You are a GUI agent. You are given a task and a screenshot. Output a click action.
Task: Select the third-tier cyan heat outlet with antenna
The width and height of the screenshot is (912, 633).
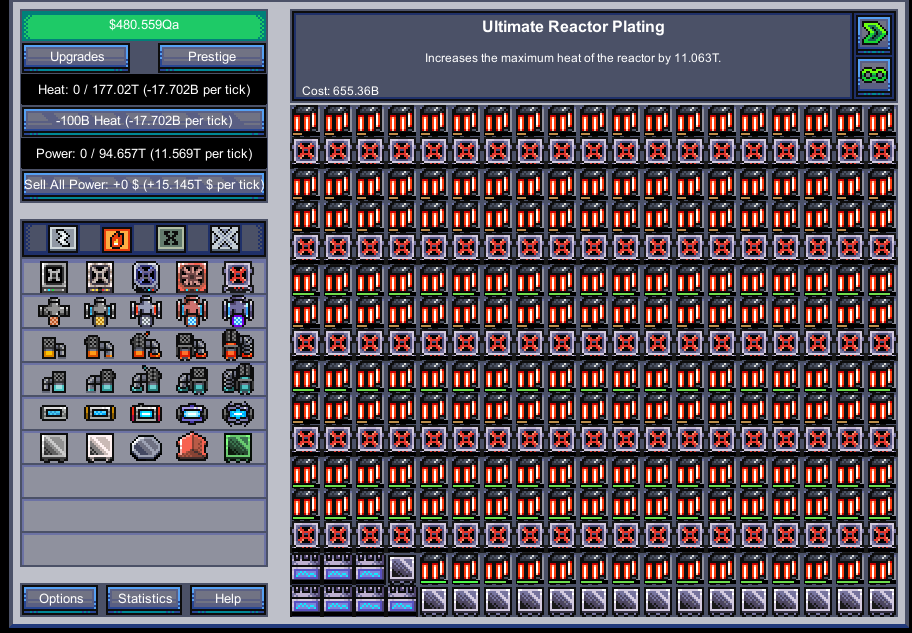145,379
